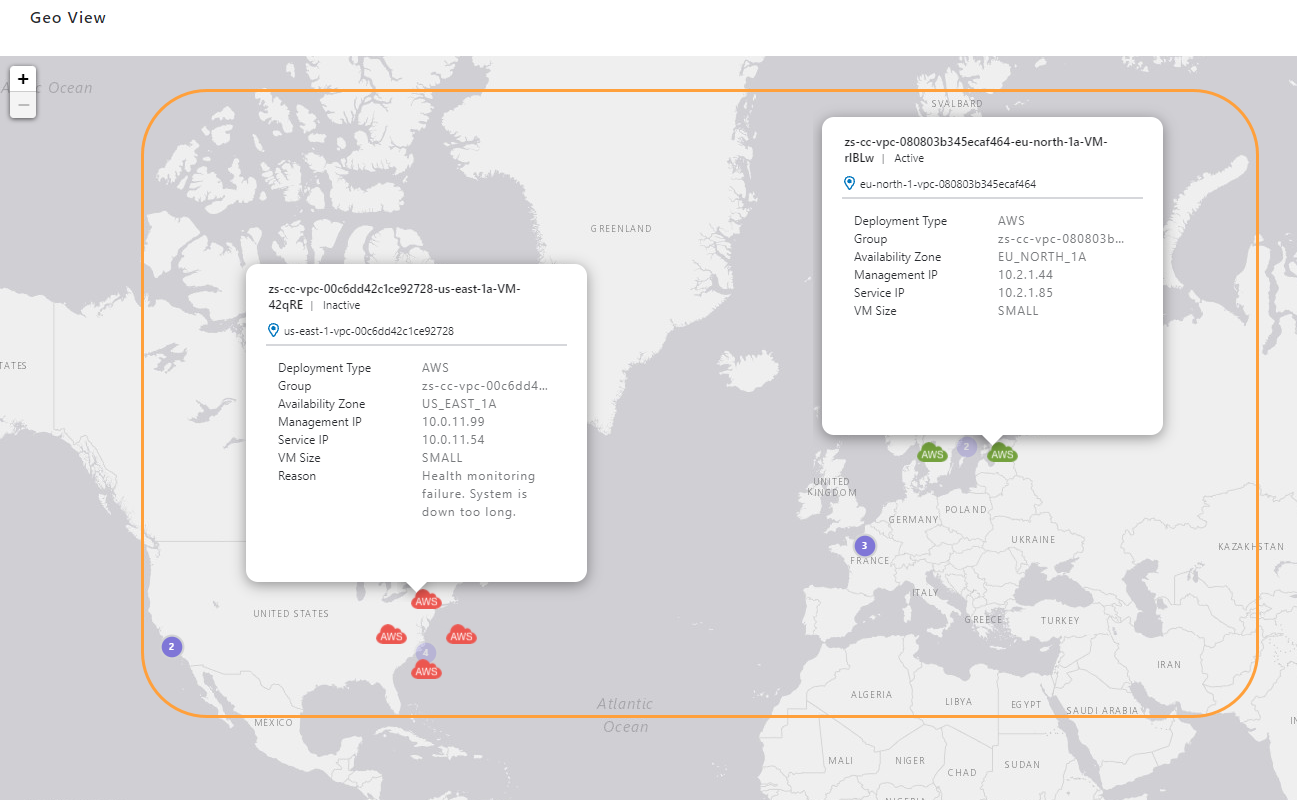Click the location pin icon in the eu-north popup
This screenshot has height=800, width=1297.
point(849,183)
